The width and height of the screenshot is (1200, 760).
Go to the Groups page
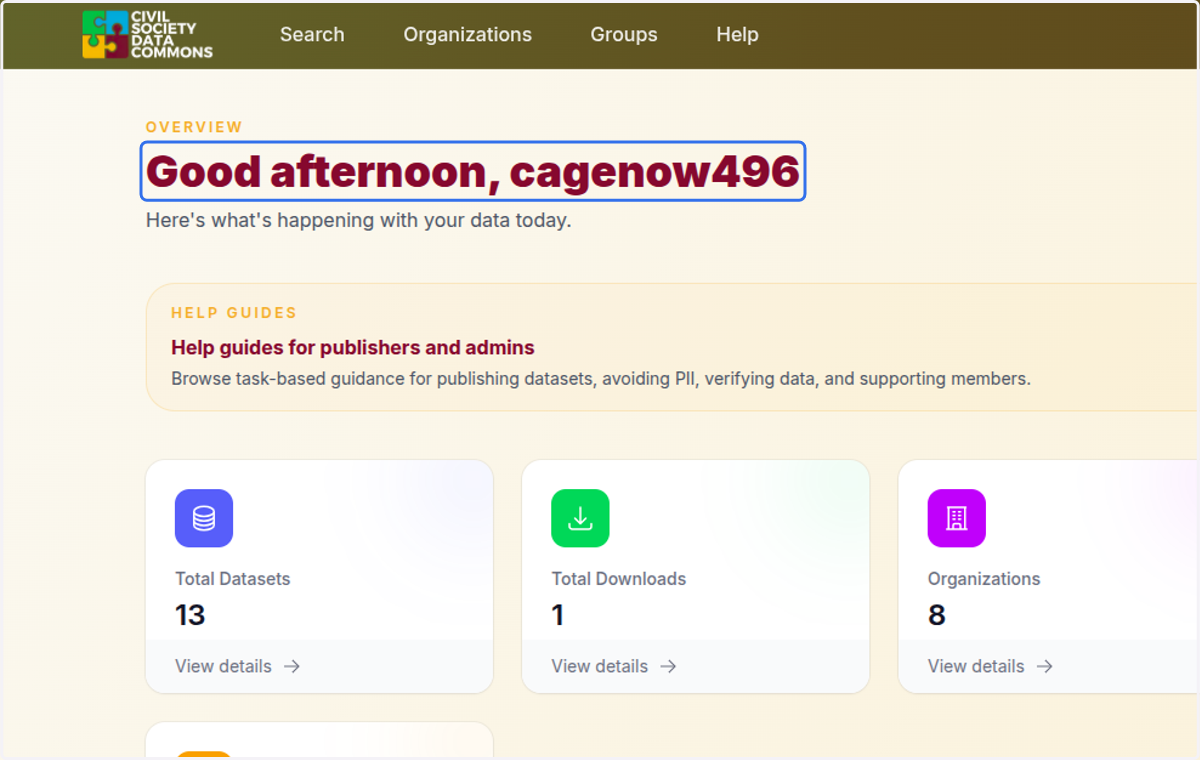[x=624, y=34]
